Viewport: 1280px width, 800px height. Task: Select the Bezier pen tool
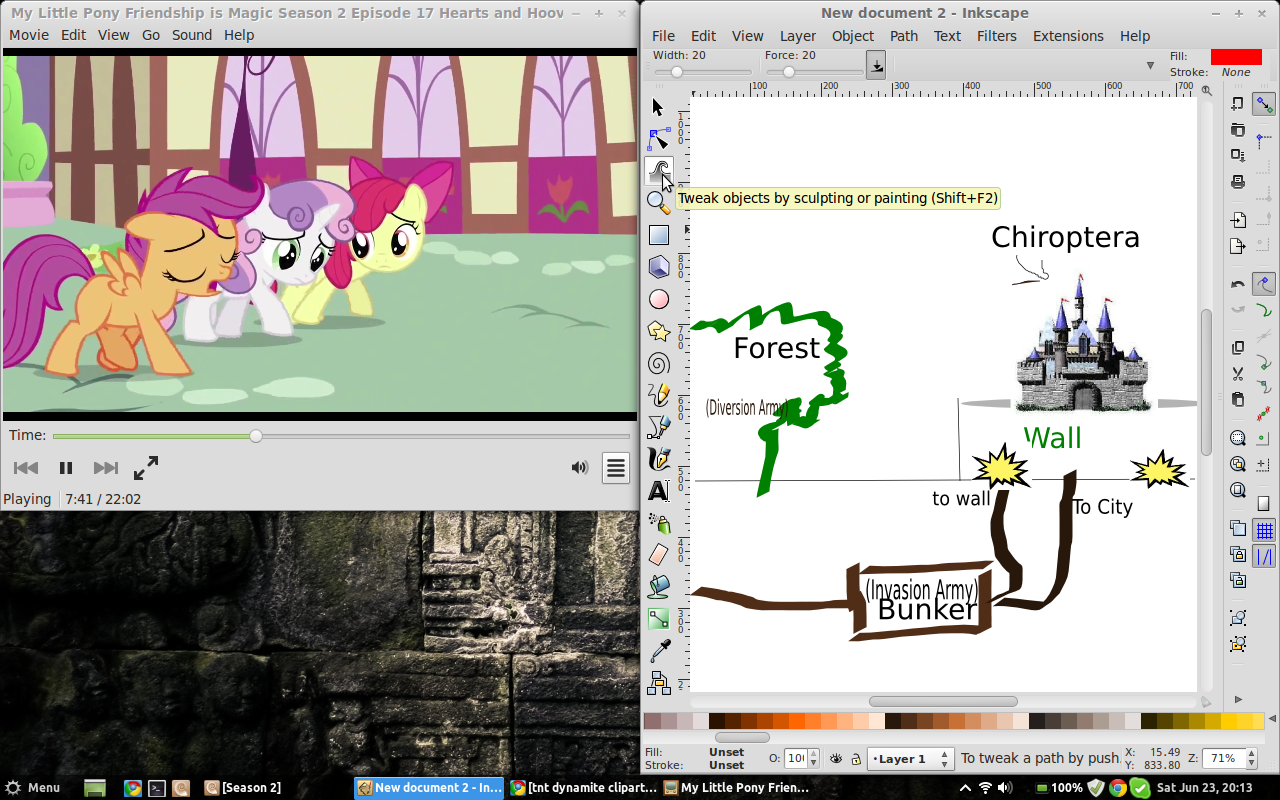coord(658,427)
